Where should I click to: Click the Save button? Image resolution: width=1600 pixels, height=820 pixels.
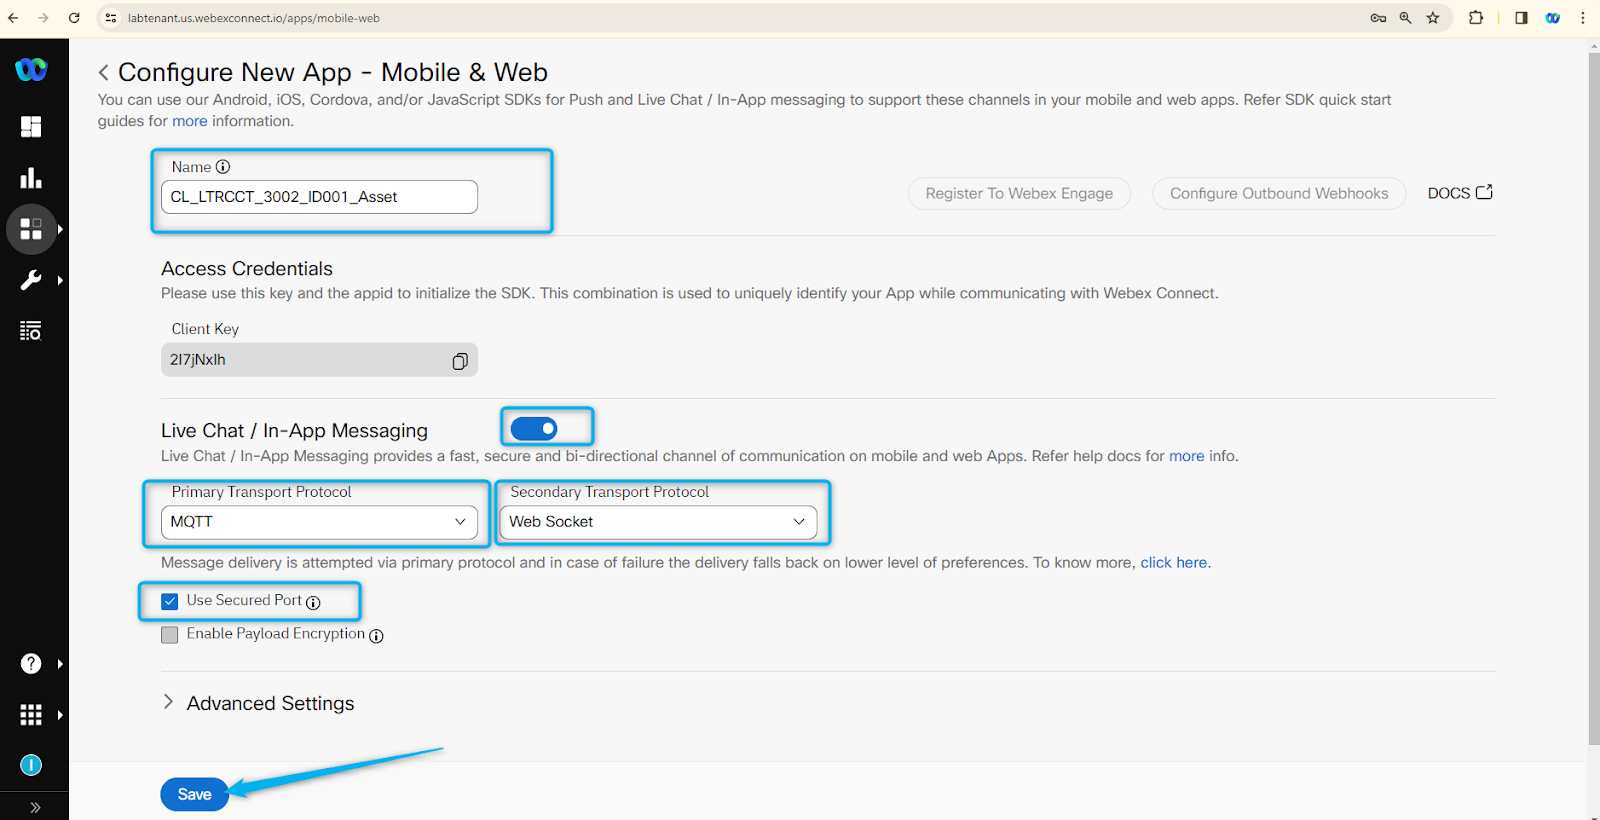coord(194,795)
